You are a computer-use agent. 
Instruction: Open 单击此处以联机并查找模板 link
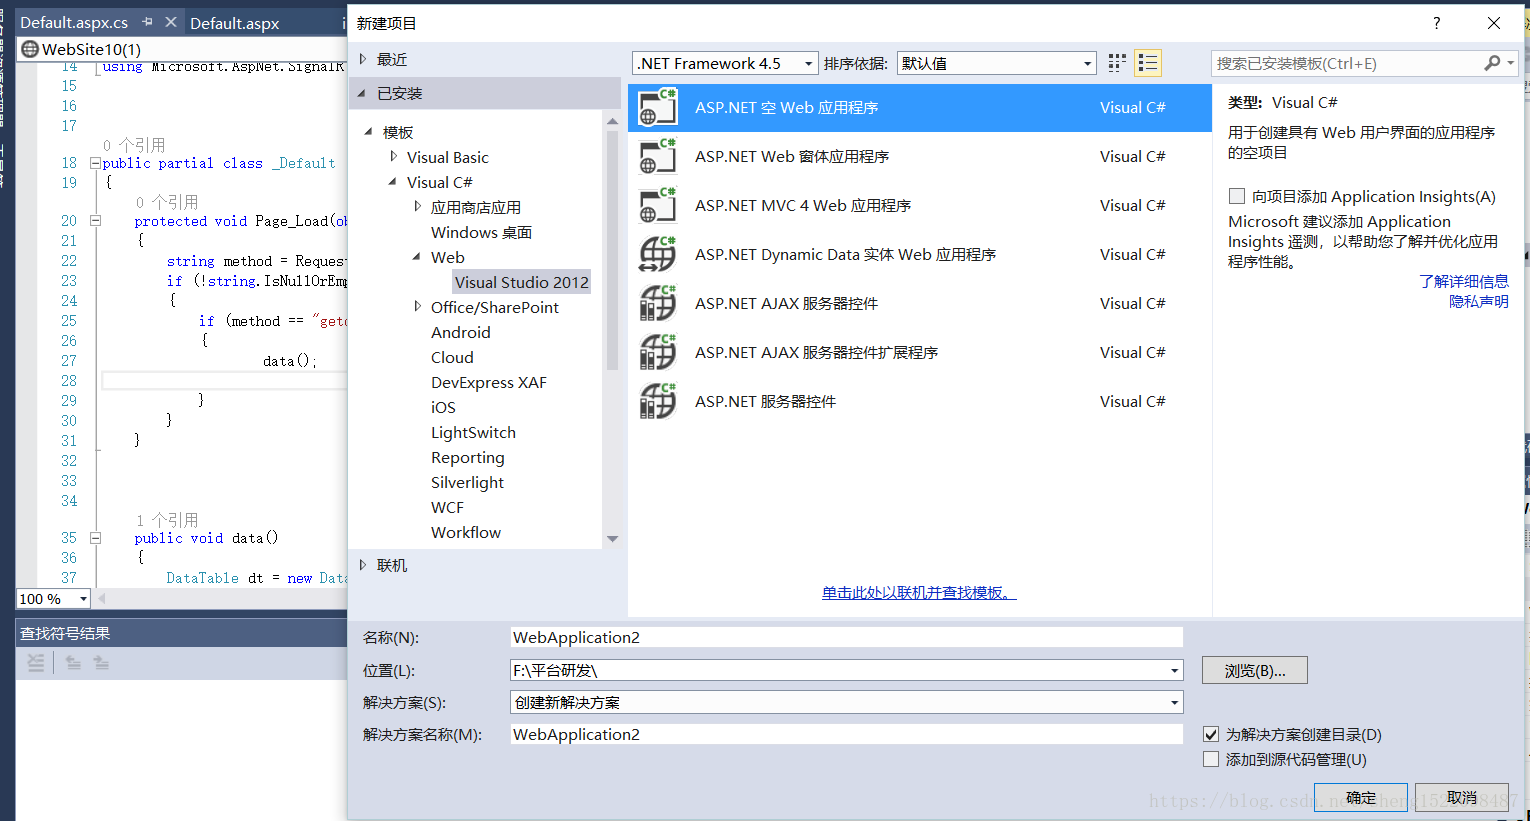(x=919, y=592)
